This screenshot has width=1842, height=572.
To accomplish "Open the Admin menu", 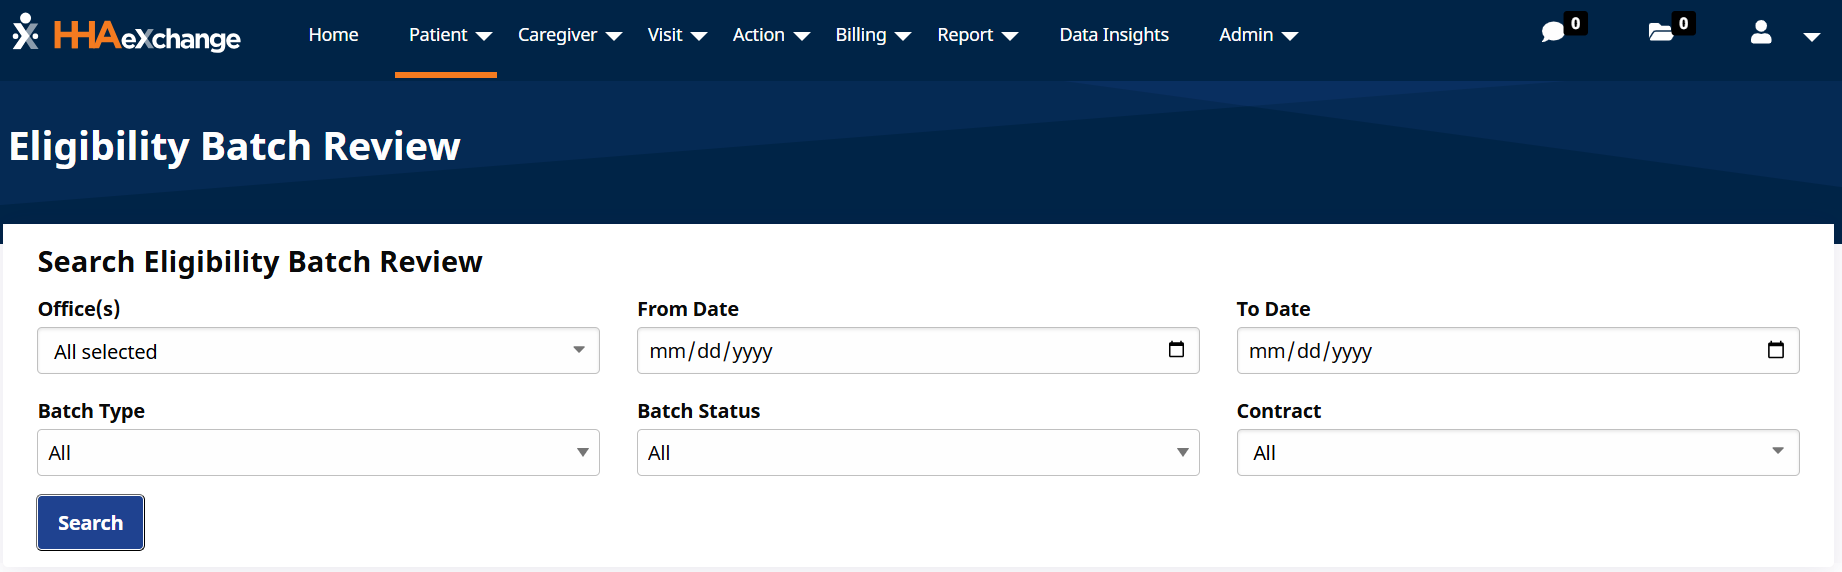I will (x=1257, y=35).
